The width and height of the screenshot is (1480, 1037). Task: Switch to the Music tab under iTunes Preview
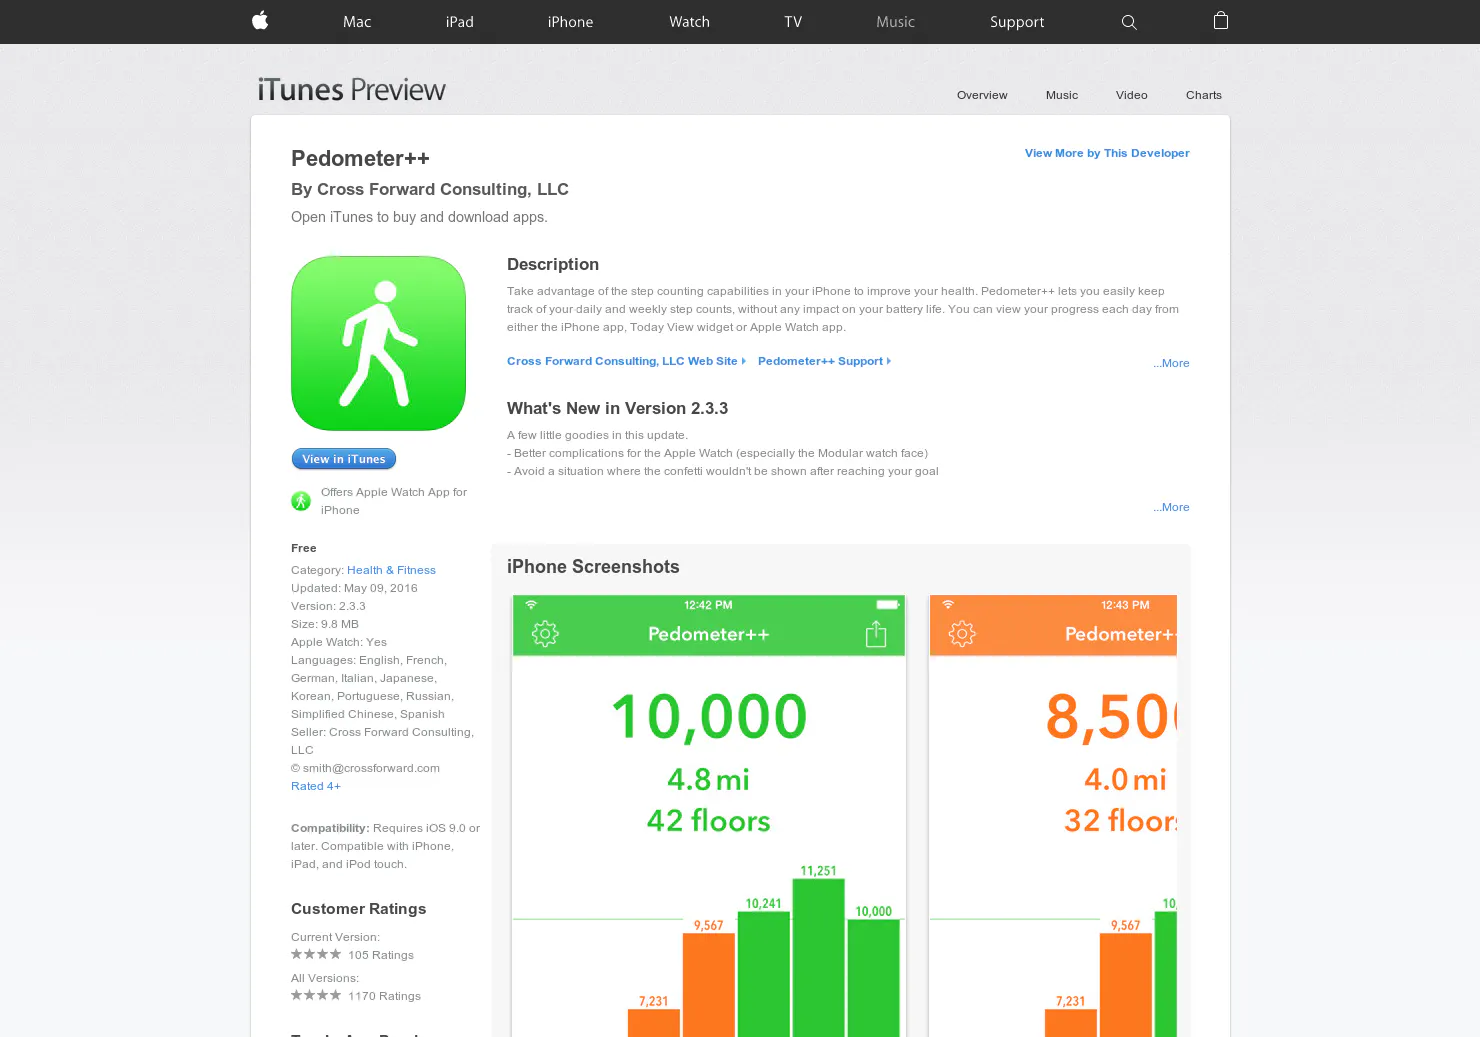1062,95
